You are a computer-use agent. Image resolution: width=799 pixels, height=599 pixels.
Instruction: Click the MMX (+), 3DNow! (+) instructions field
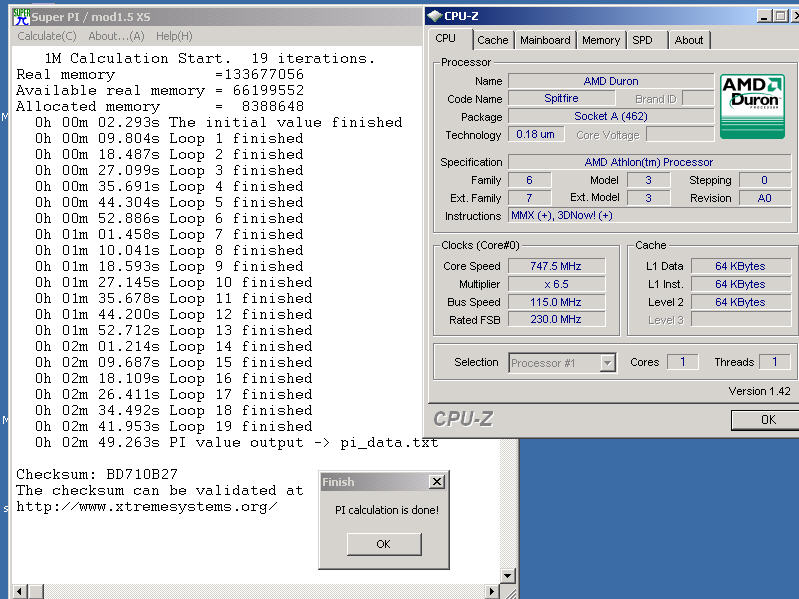pos(649,215)
